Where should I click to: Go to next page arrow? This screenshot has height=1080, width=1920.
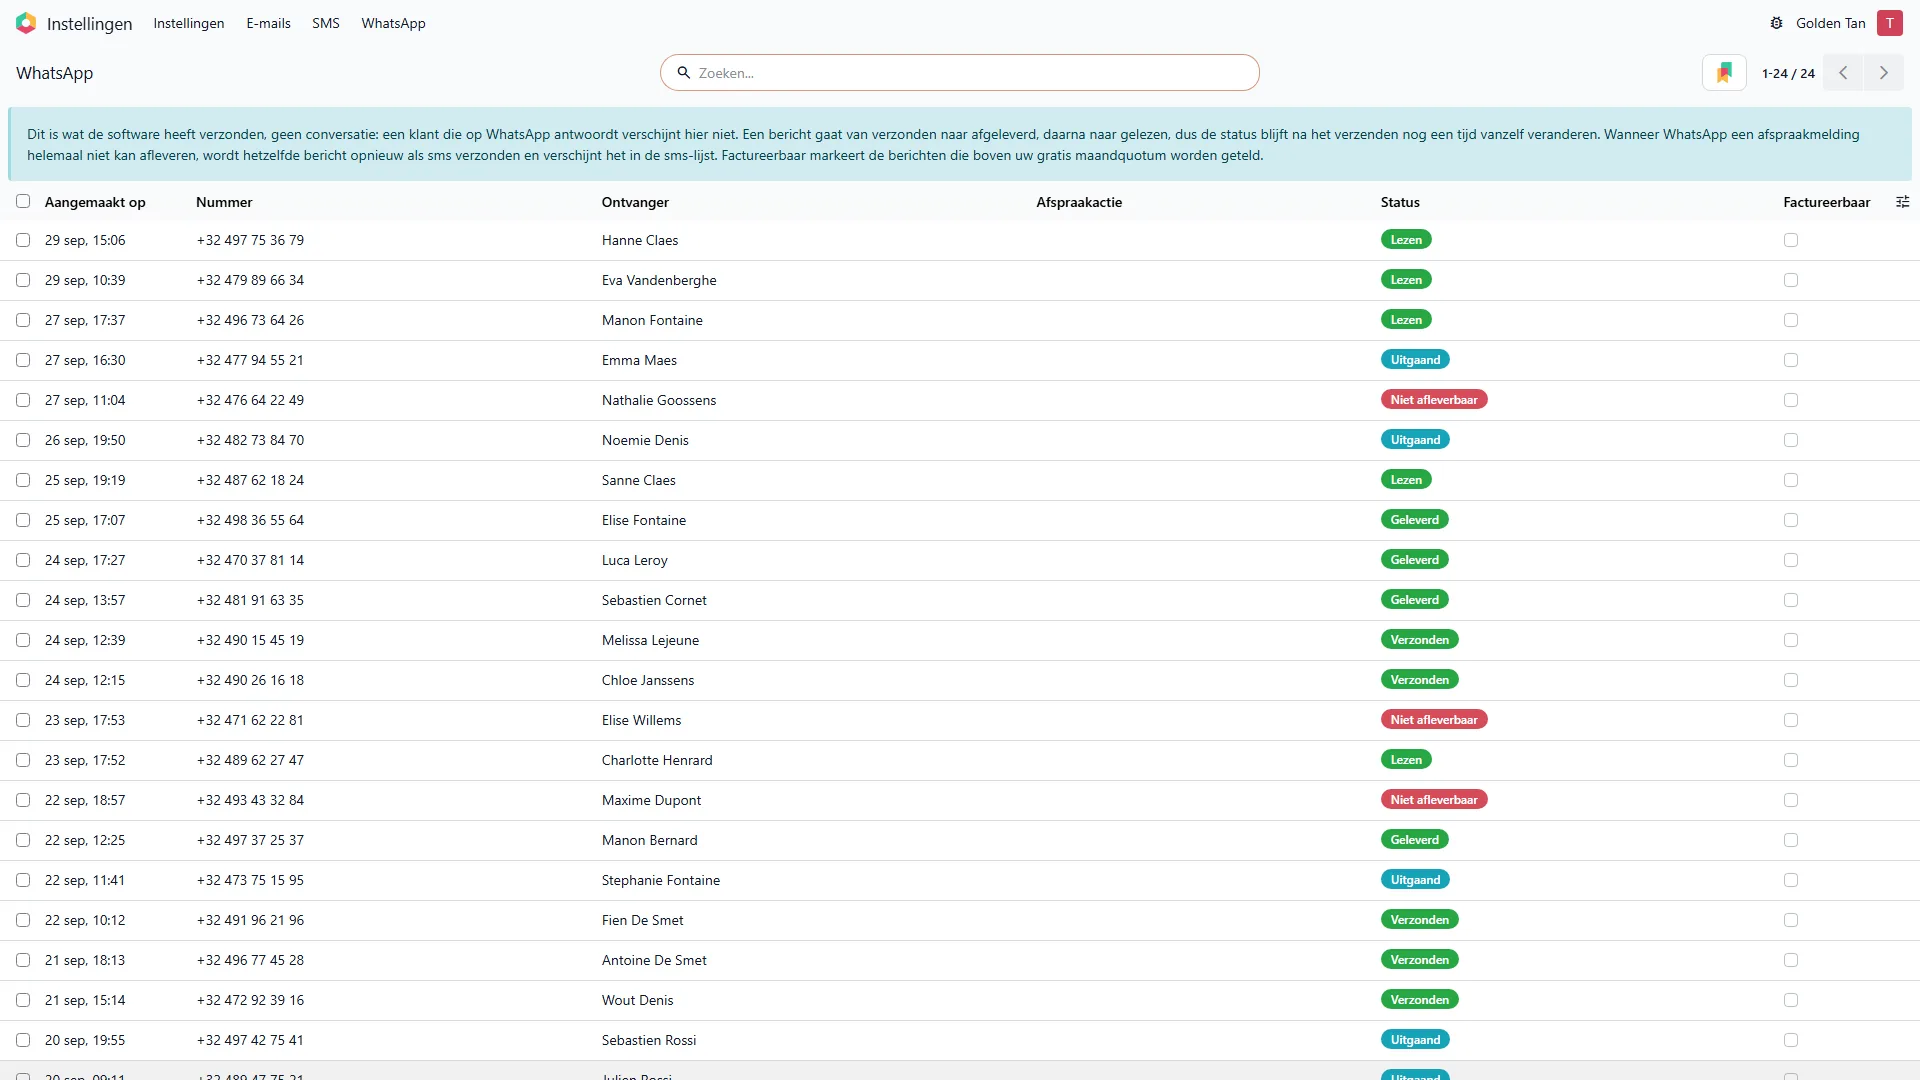point(1884,73)
